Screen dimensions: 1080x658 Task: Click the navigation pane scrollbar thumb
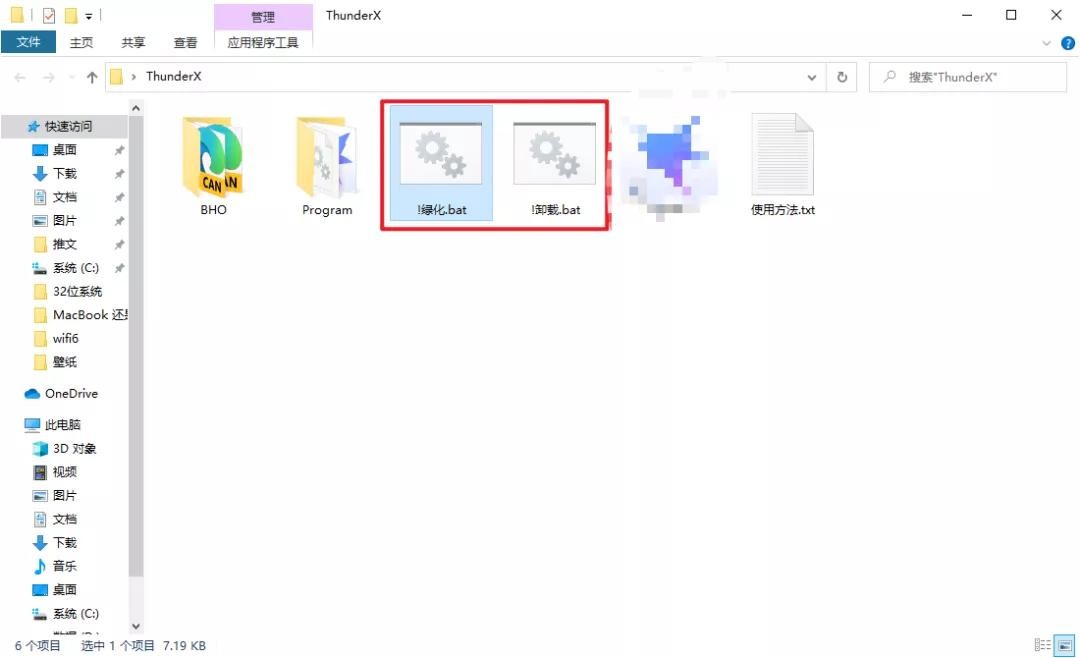[x=136, y=345]
